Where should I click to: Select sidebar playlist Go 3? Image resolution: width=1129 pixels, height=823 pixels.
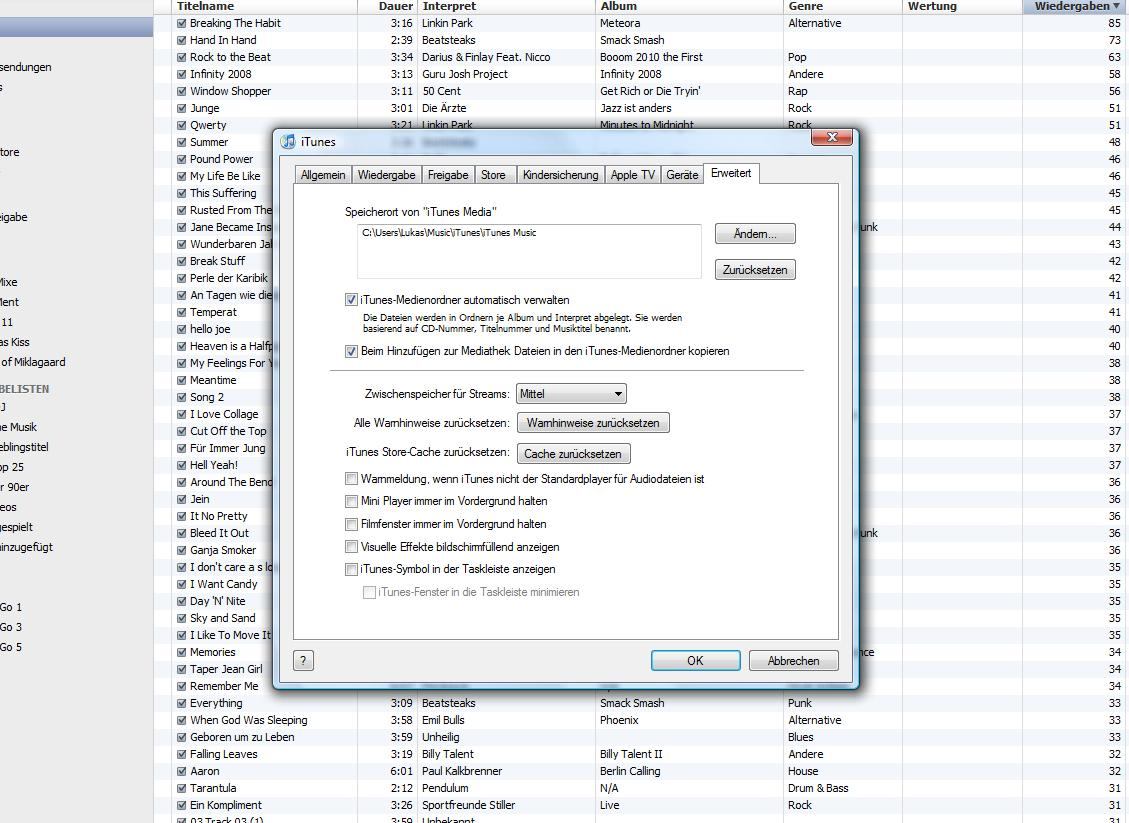11,626
